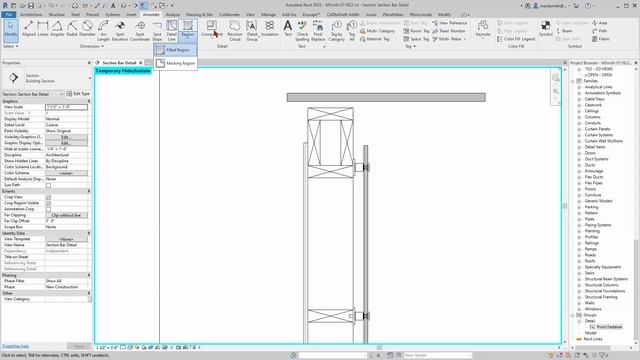
Task: Click the Color Fill Legend button
Action: (516, 39)
